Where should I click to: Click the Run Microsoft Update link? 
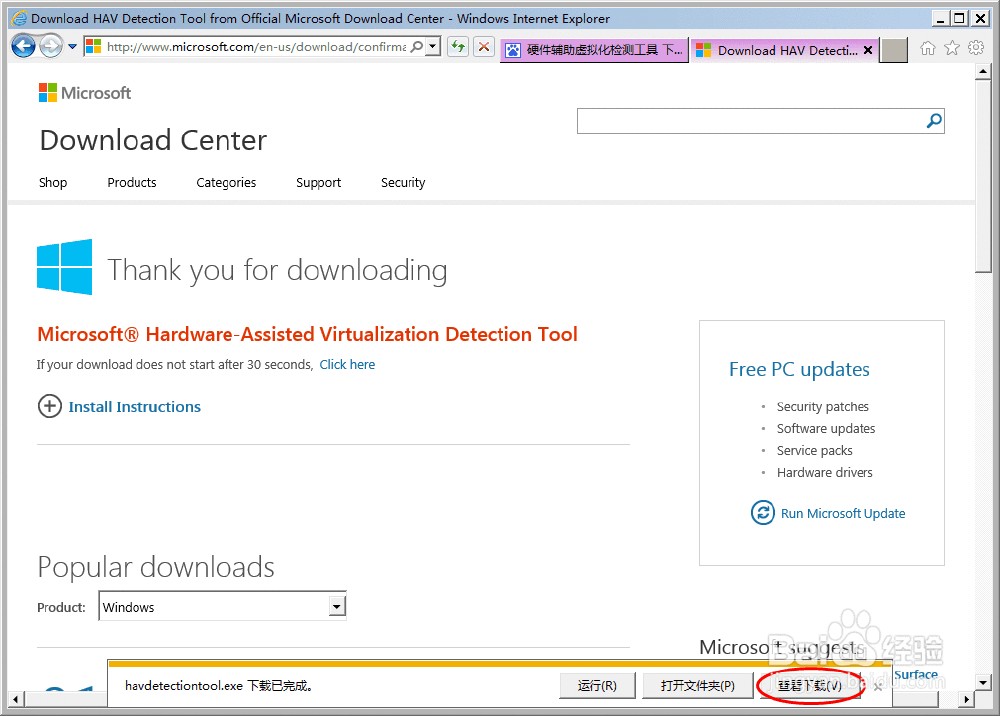coord(843,513)
